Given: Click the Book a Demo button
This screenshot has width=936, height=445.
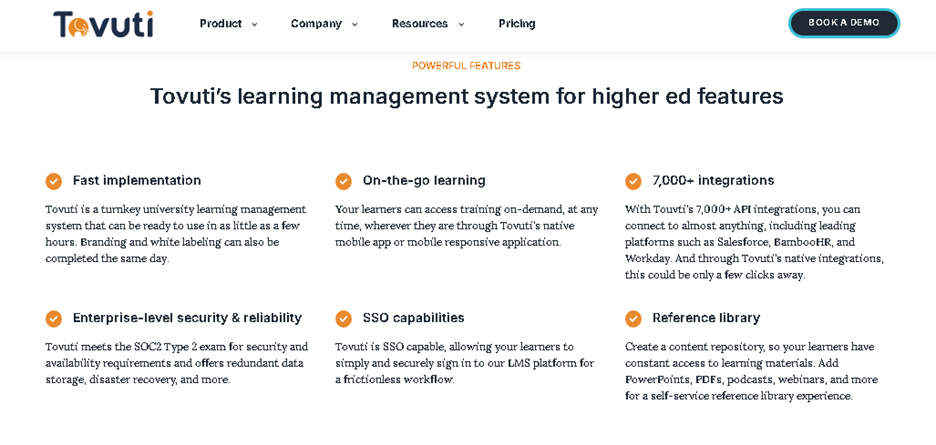Looking at the screenshot, I should [844, 23].
